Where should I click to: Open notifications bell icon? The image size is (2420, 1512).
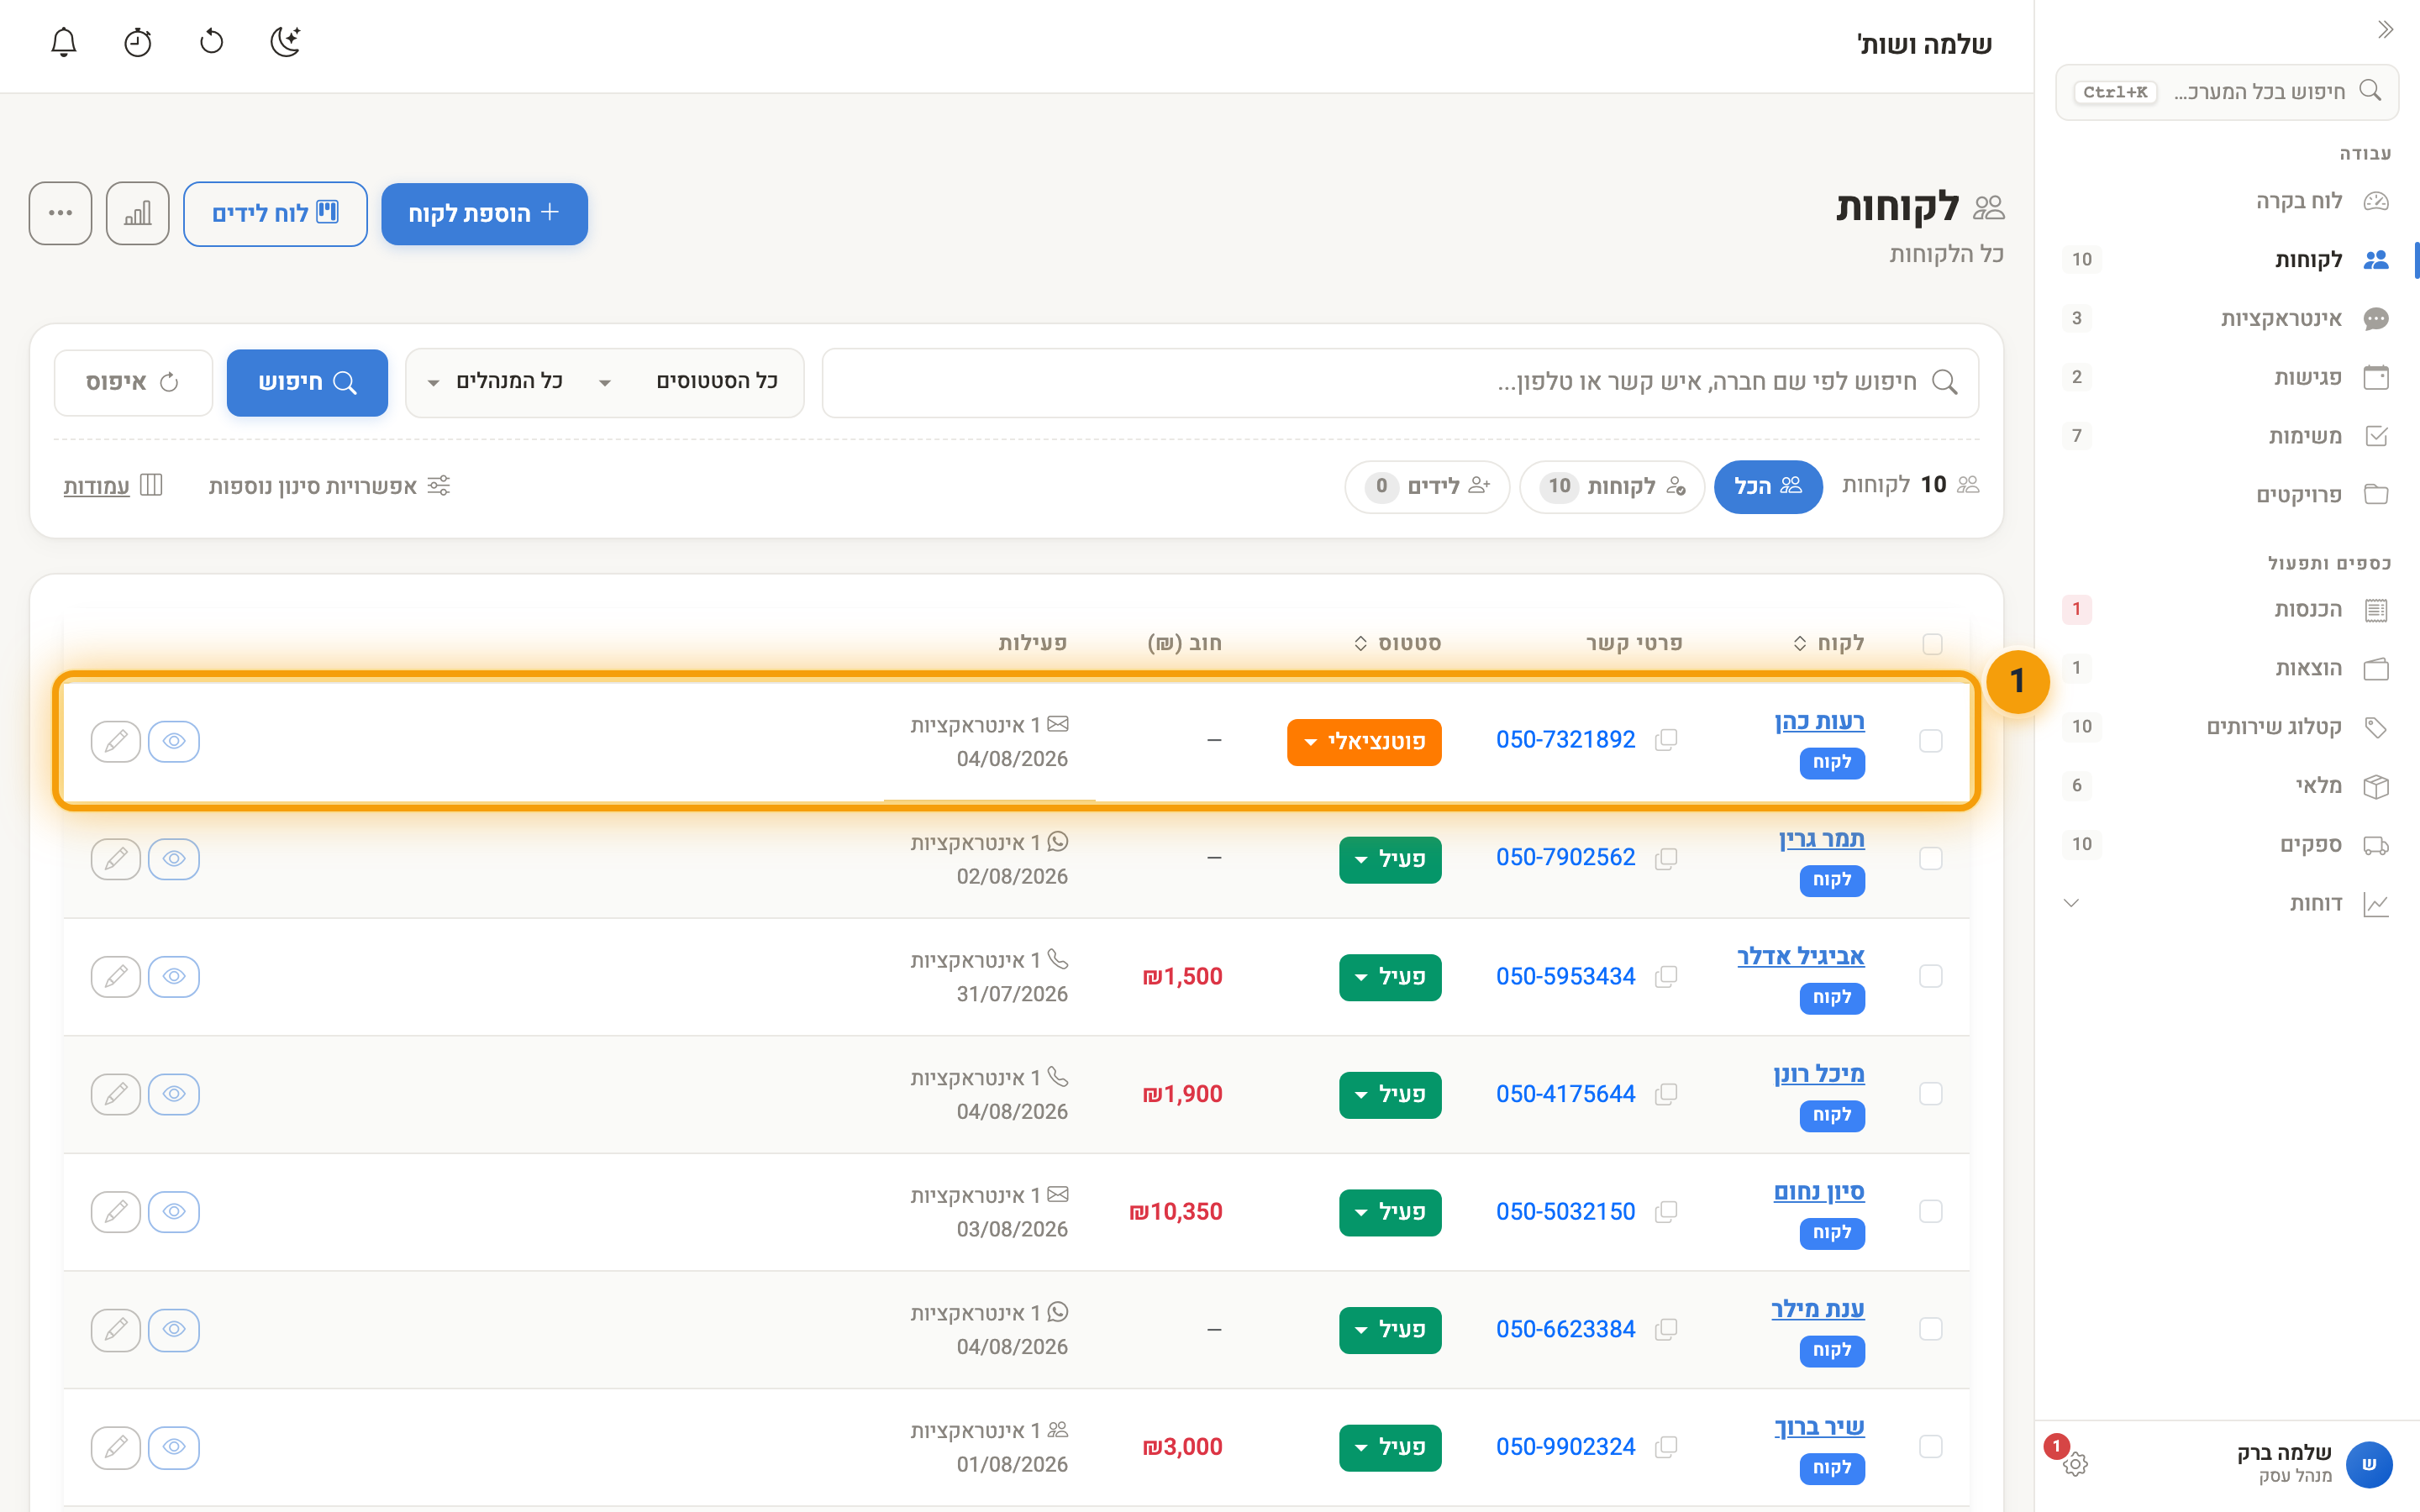(64, 42)
